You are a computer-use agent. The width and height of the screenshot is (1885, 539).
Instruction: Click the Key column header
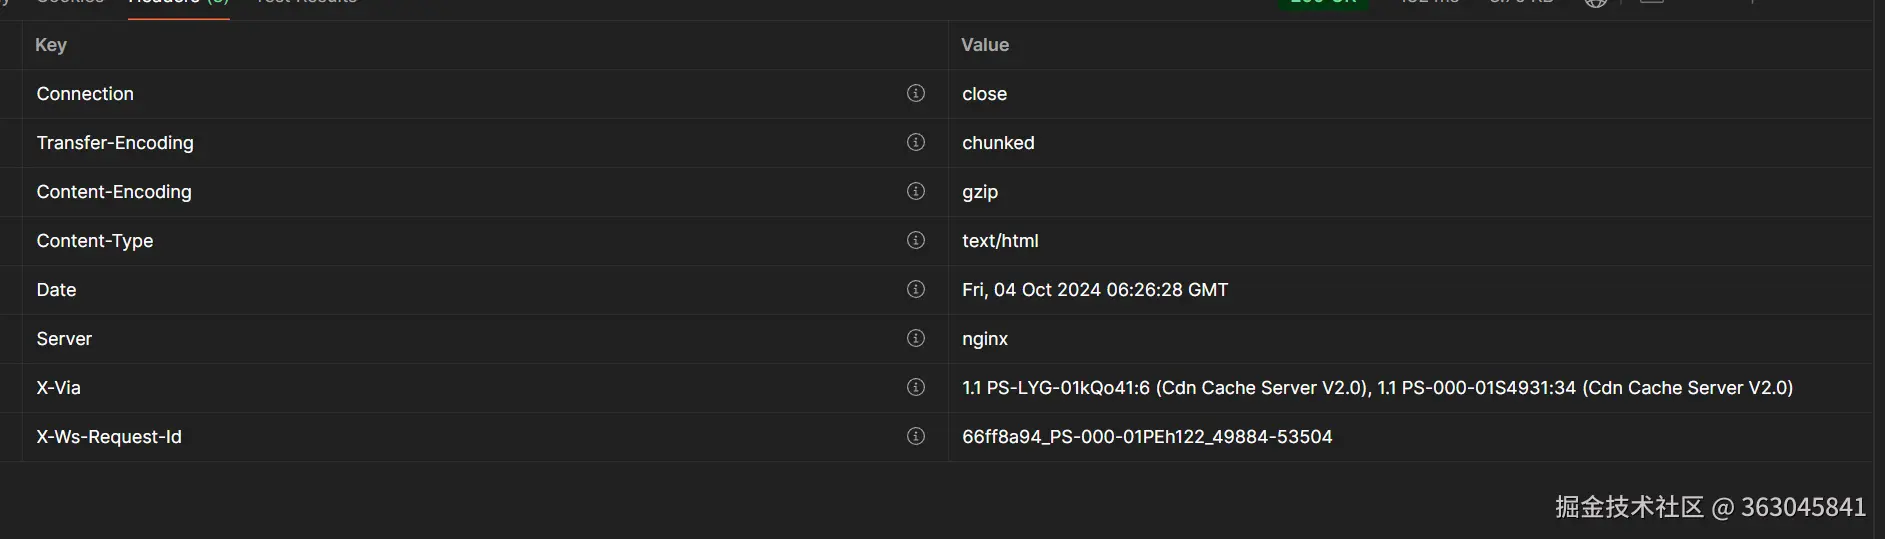[51, 45]
